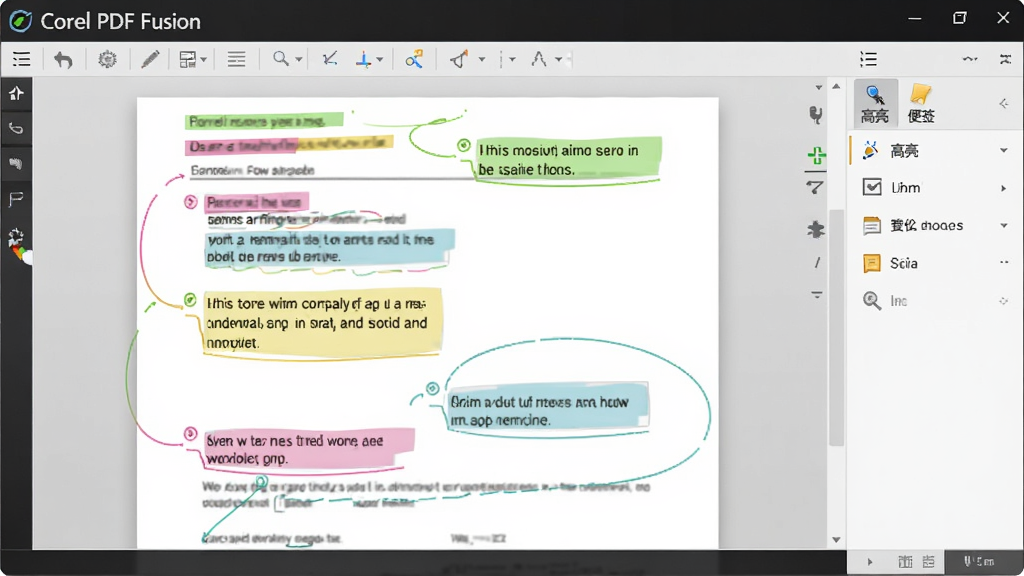Image resolution: width=1024 pixels, height=576 pixels.
Task: Click the list icon above the right panel
Action: (869, 59)
